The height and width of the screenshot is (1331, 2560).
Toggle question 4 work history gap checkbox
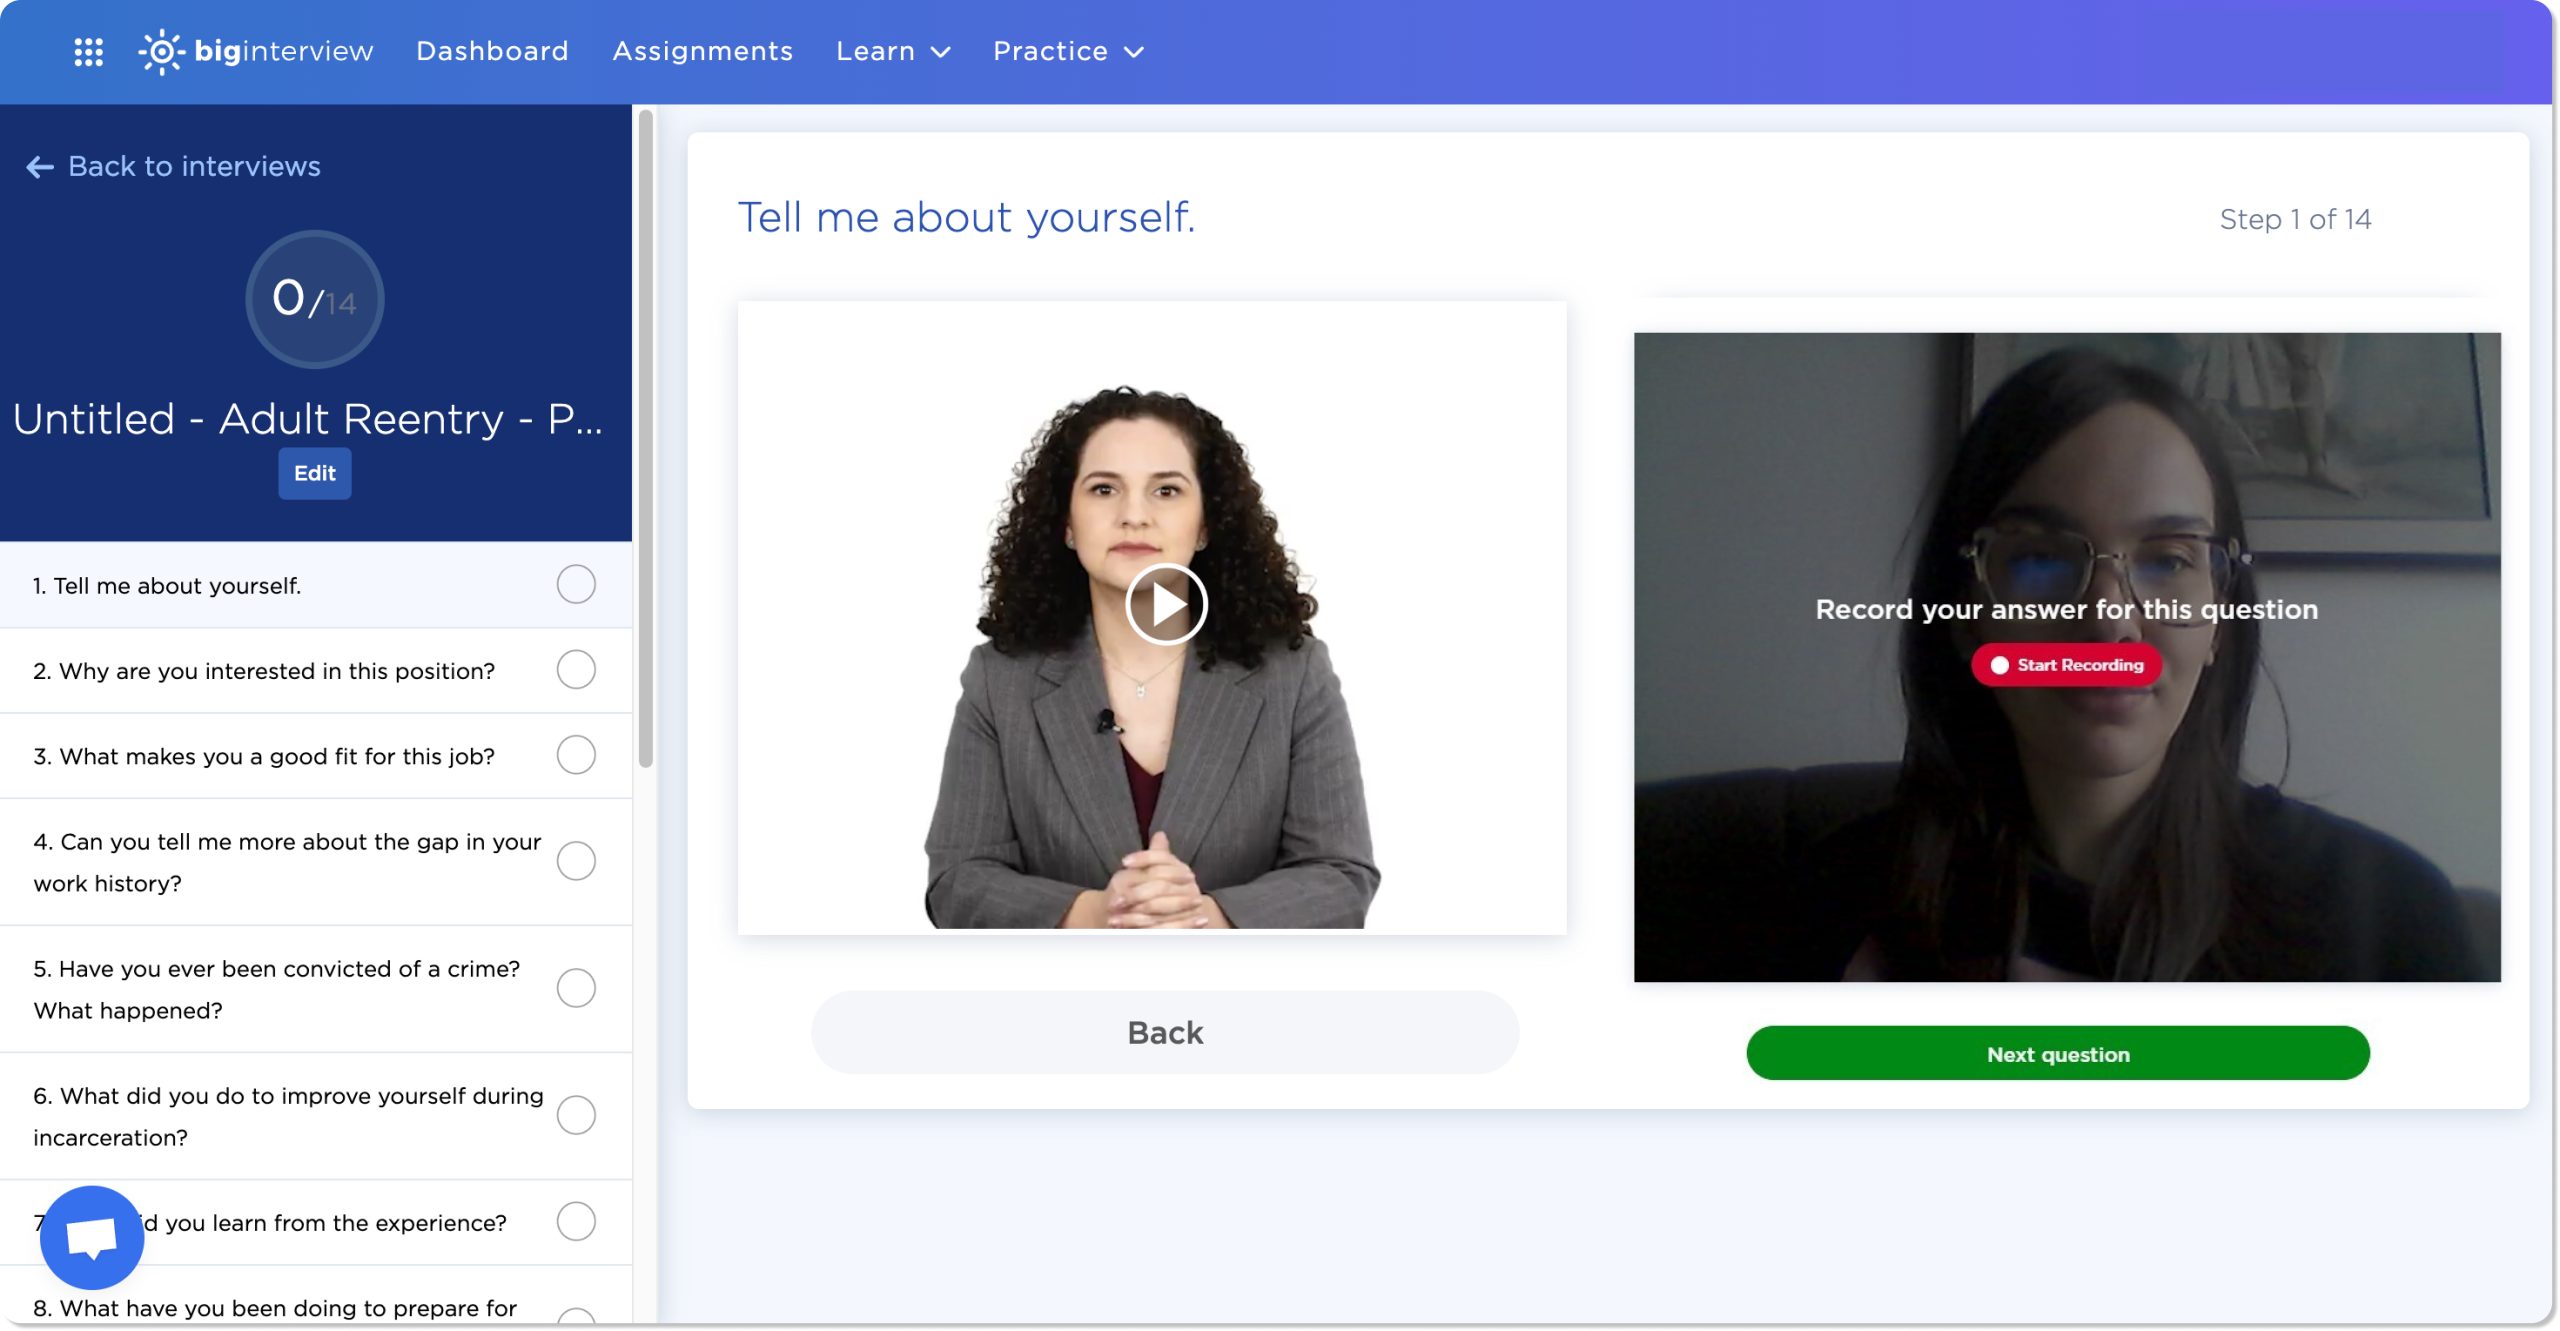[x=577, y=860]
